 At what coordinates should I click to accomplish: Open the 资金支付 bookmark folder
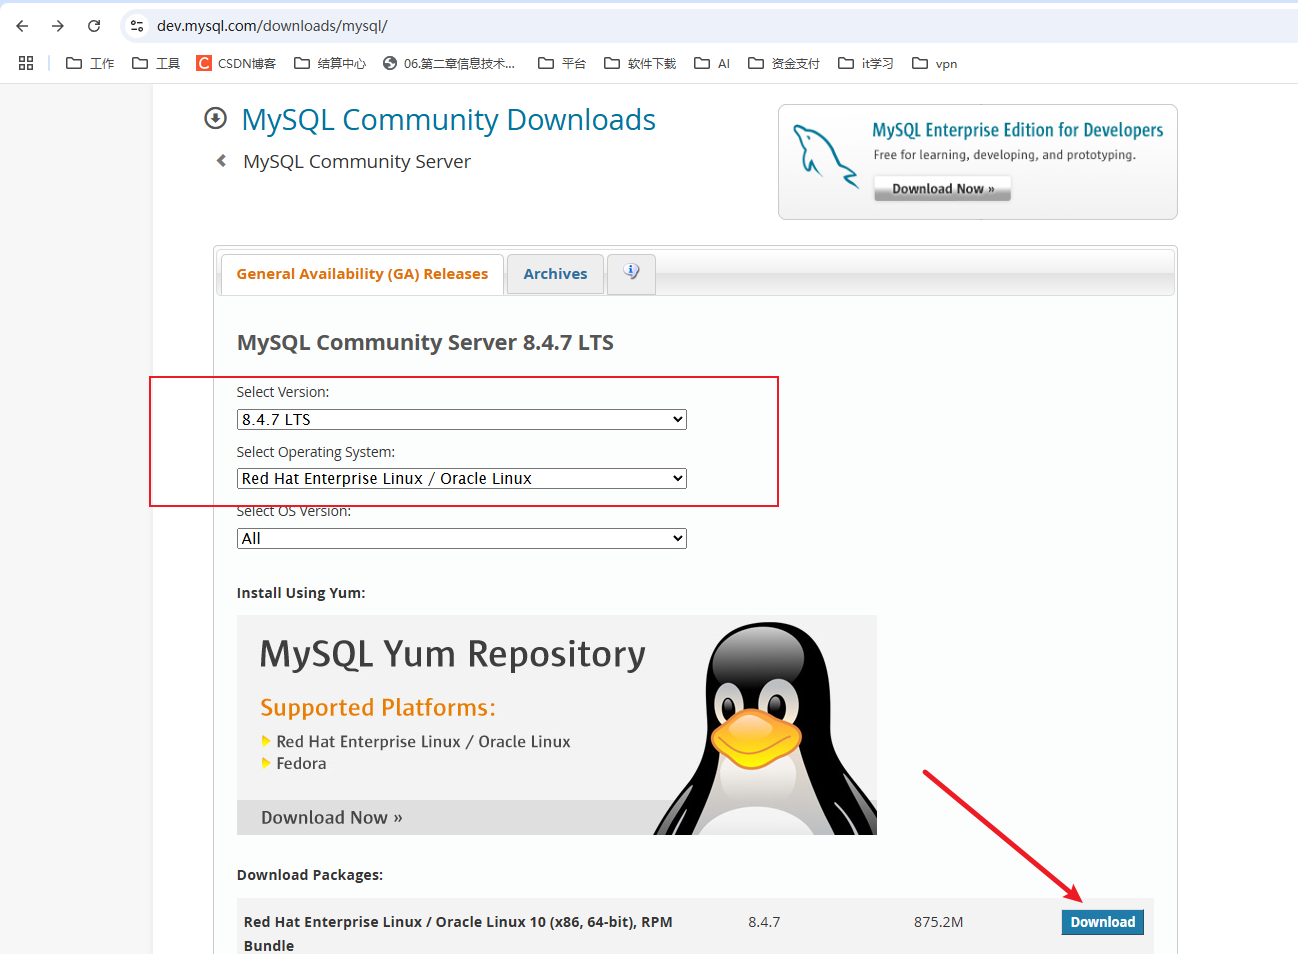point(784,63)
